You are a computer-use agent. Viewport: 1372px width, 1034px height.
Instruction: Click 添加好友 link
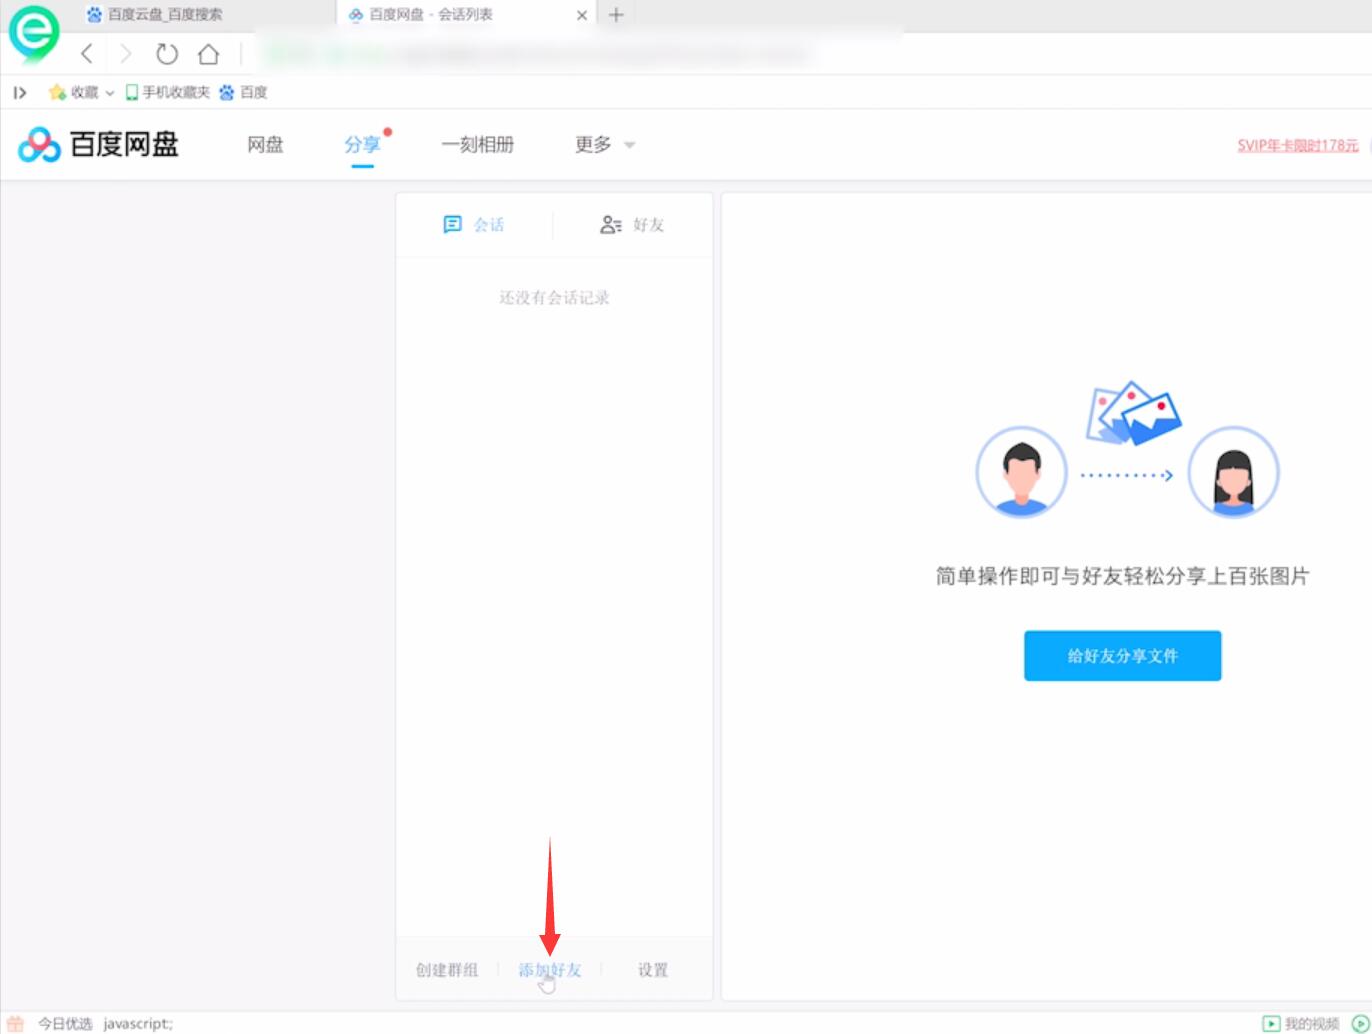(x=550, y=970)
